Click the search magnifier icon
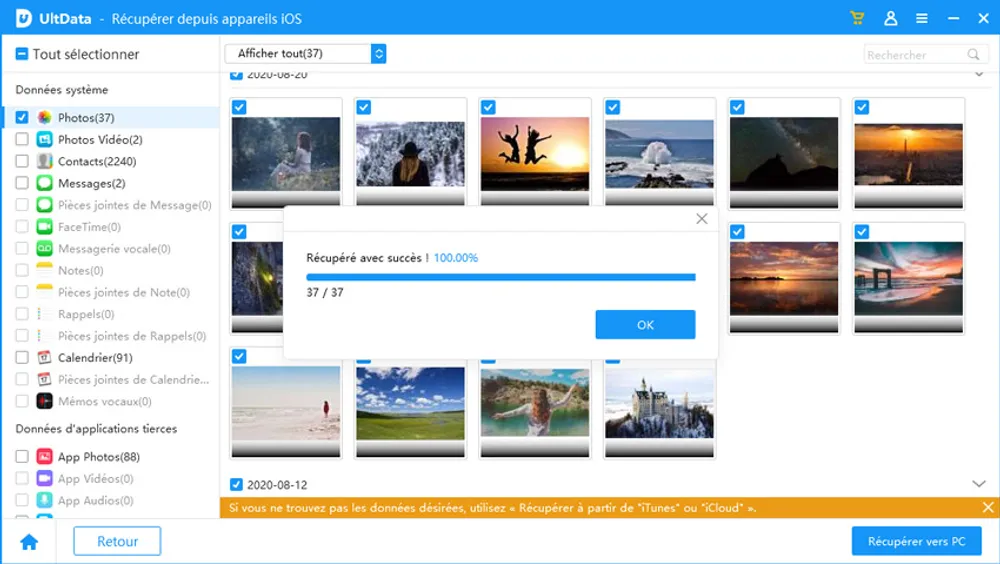Screen dimensions: 1000x564 point(973,55)
